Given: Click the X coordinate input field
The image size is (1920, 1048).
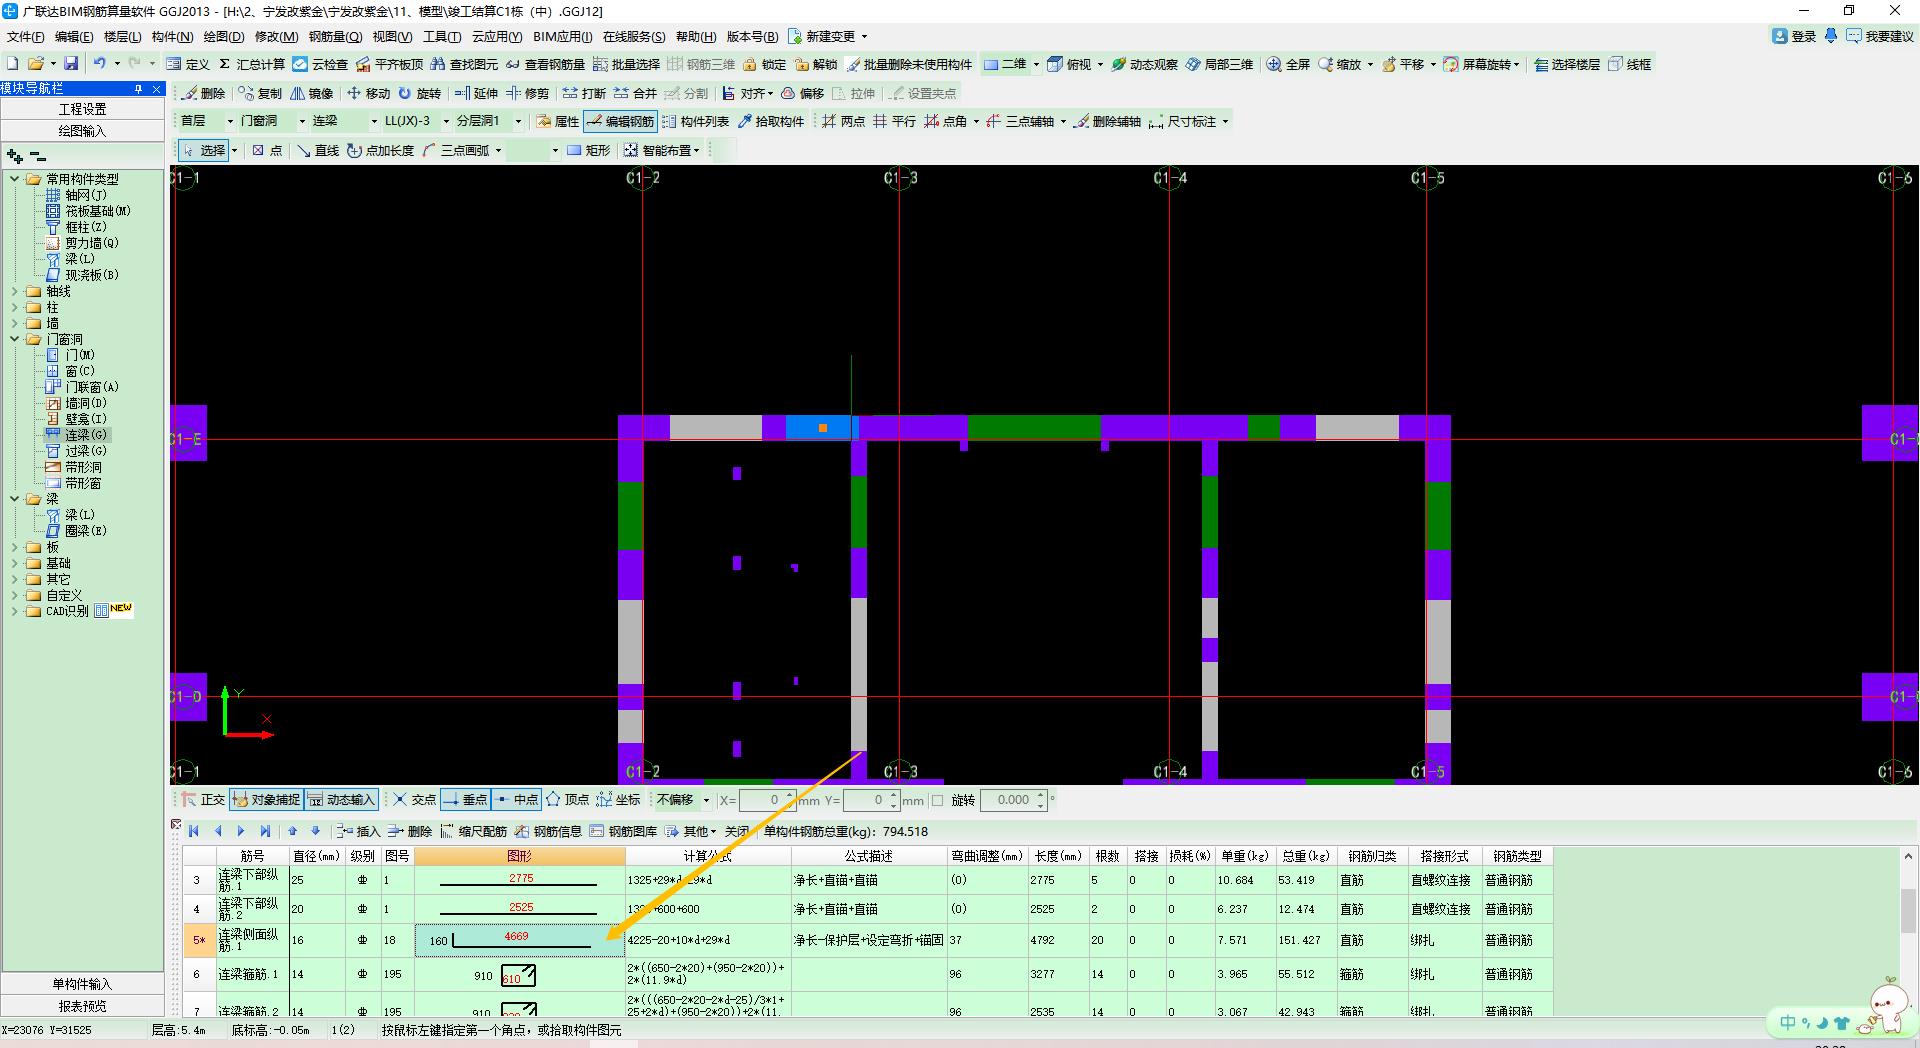Looking at the screenshot, I should [x=762, y=800].
